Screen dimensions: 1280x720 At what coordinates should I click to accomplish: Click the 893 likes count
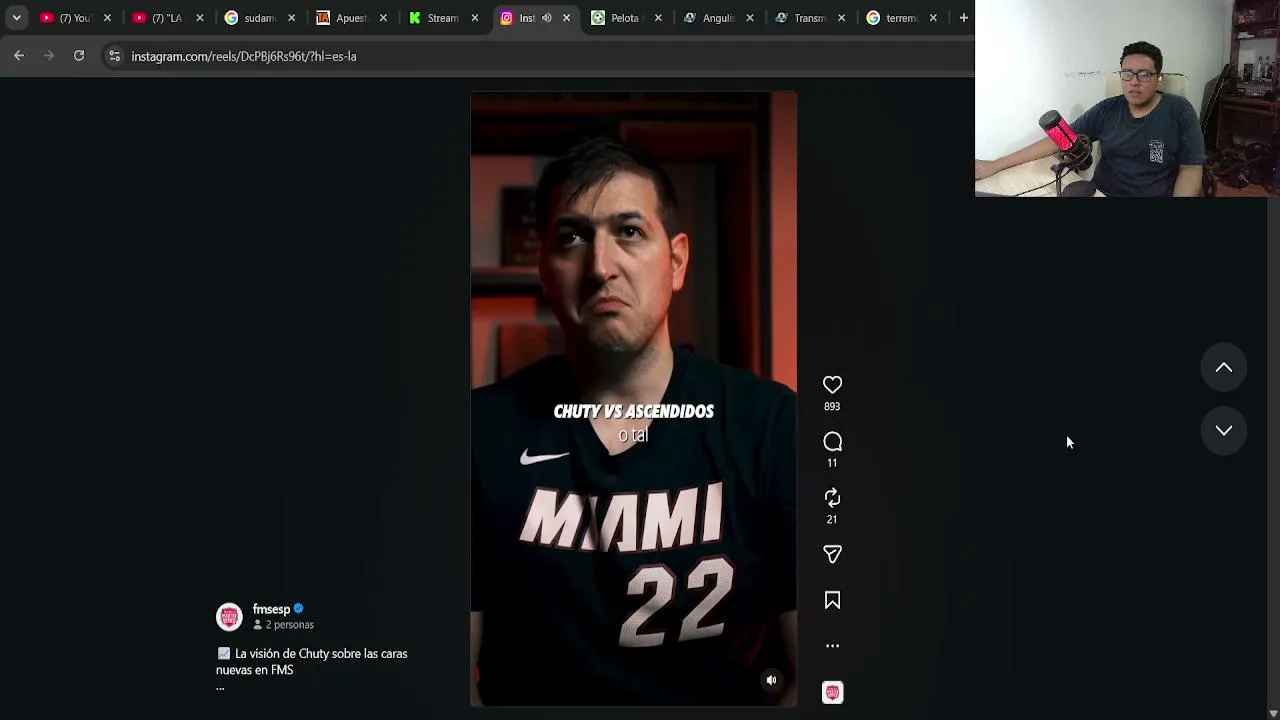pos(832,407)
